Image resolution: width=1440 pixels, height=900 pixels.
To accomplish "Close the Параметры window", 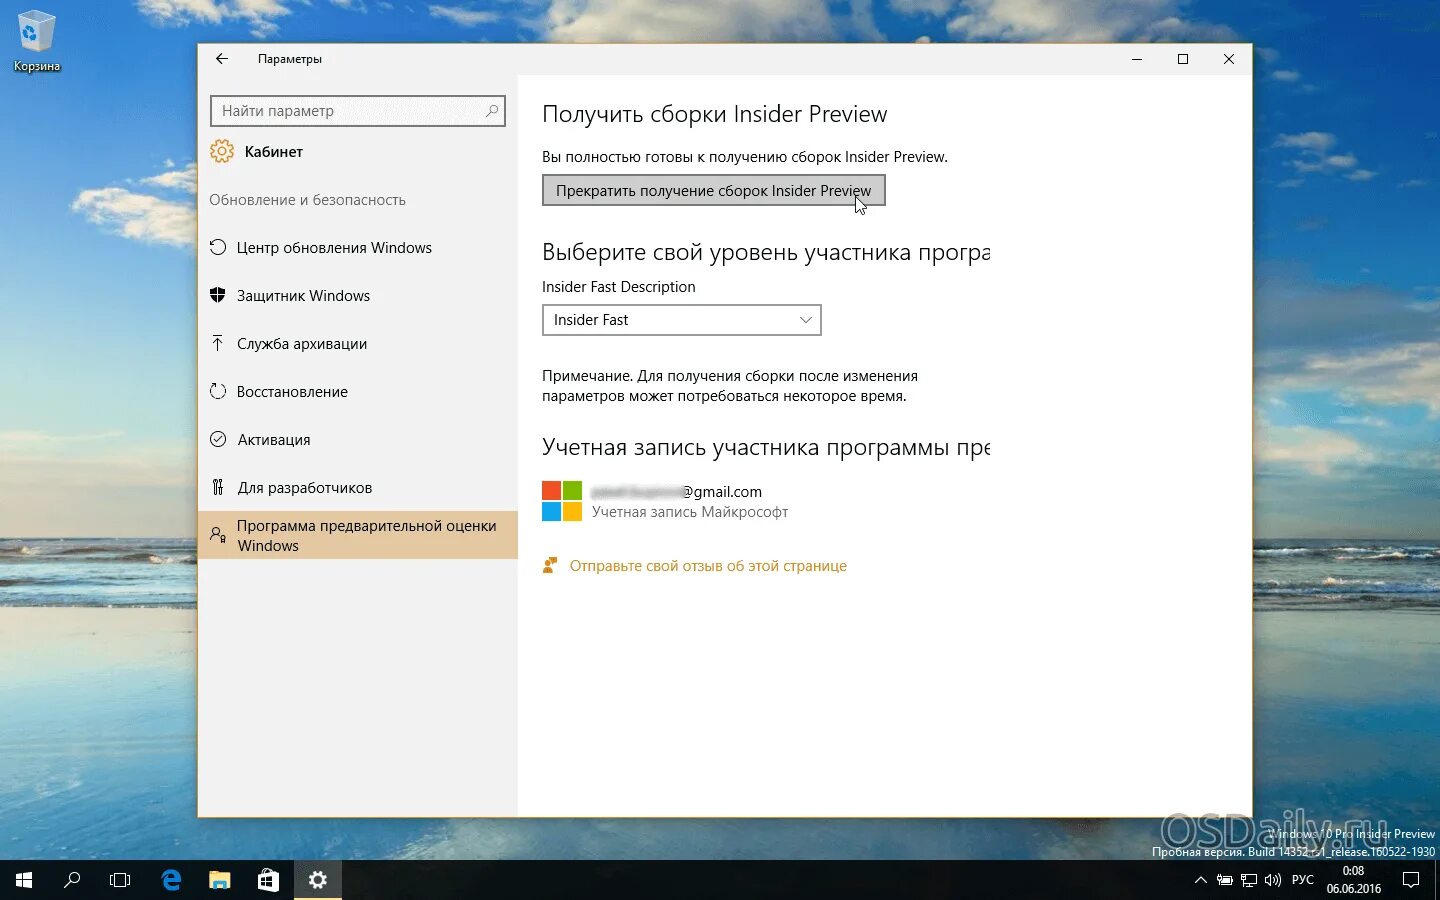I will [1229, 59].
